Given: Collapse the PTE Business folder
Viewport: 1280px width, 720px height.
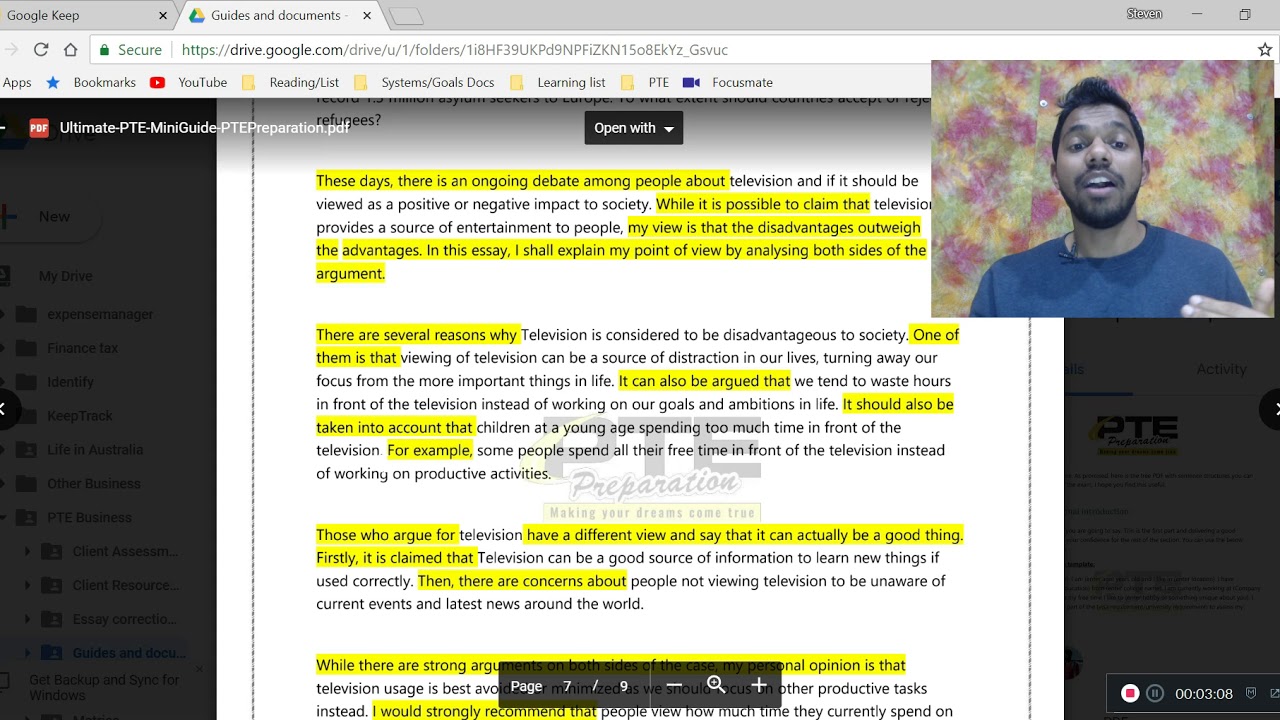Looking at the screenshot, I should tap(4, 517).
